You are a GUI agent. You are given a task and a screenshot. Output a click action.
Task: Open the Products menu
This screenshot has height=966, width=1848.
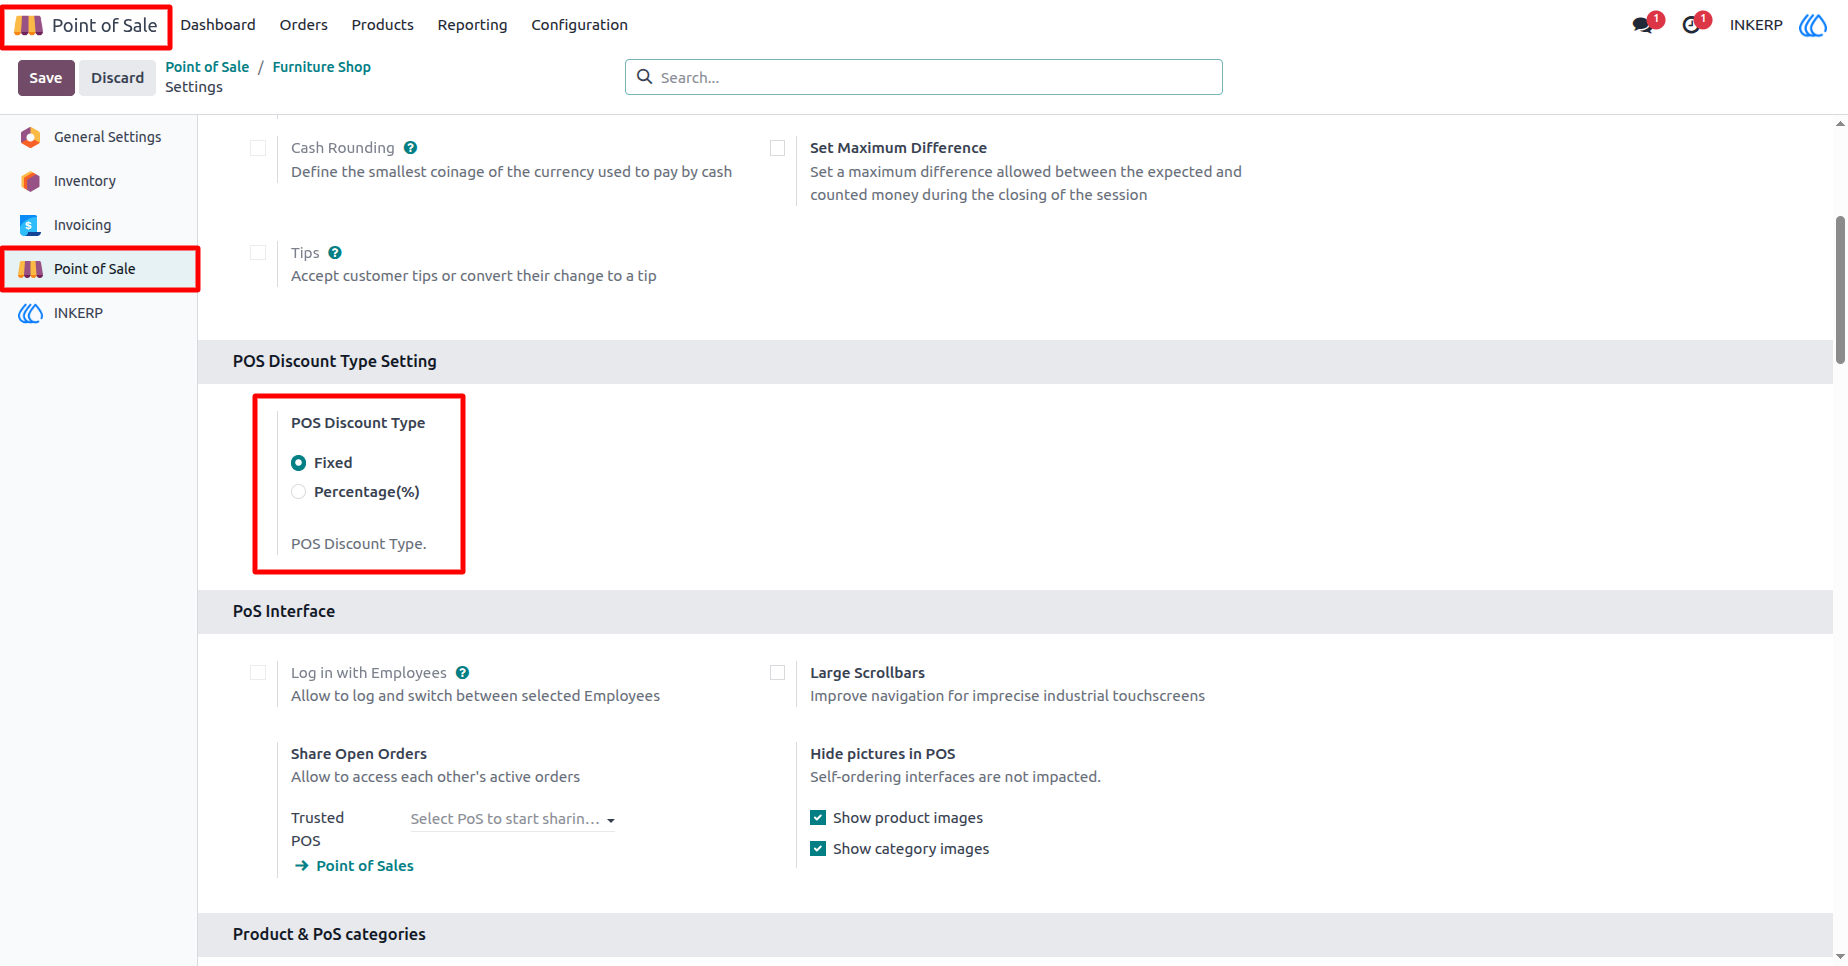coord(382,25)
